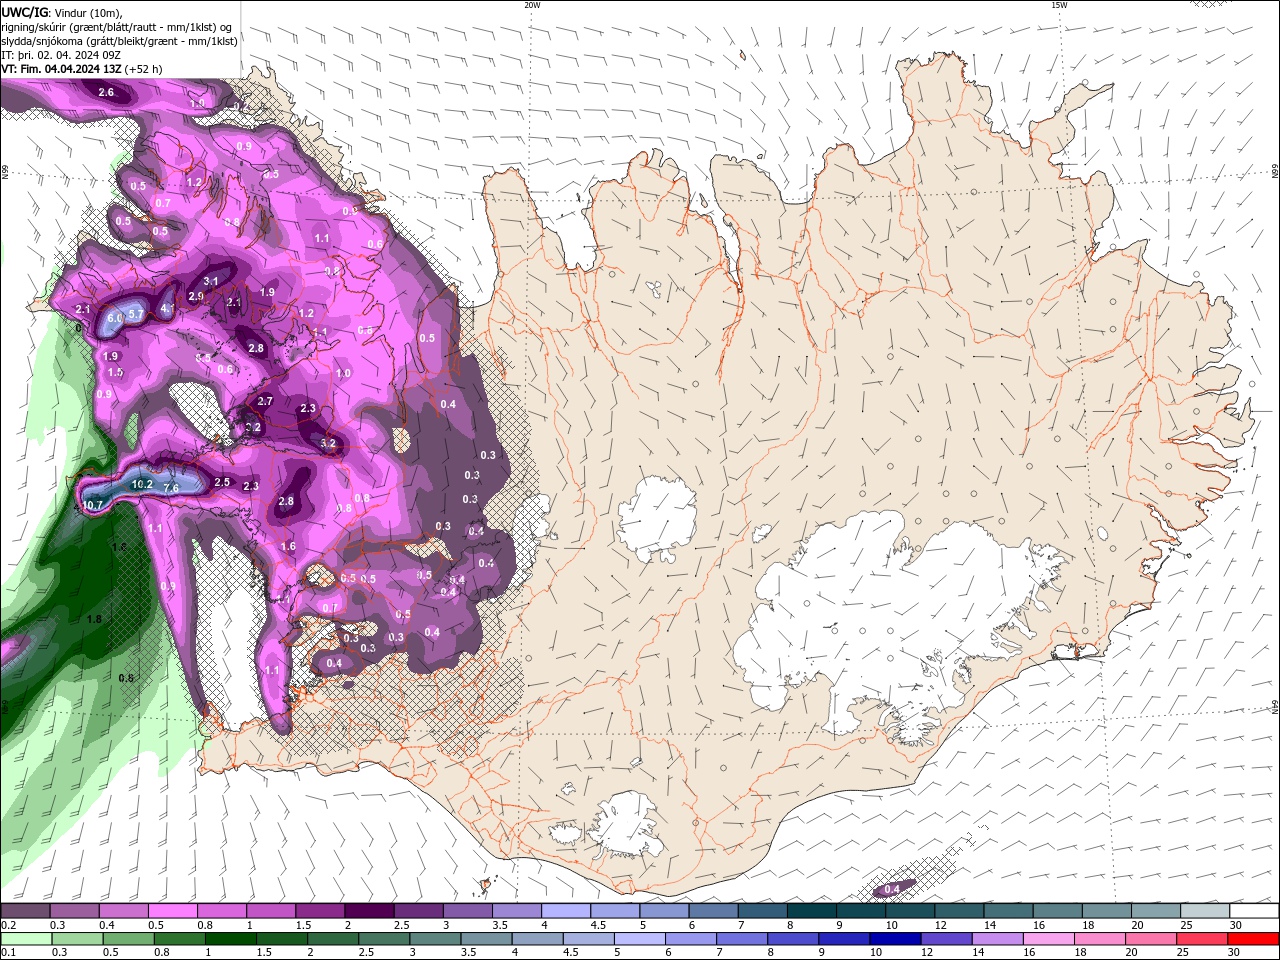1280x960 pixels.
Task: Click the 10.2 precipitation value on the map
Action: point(142,484)
